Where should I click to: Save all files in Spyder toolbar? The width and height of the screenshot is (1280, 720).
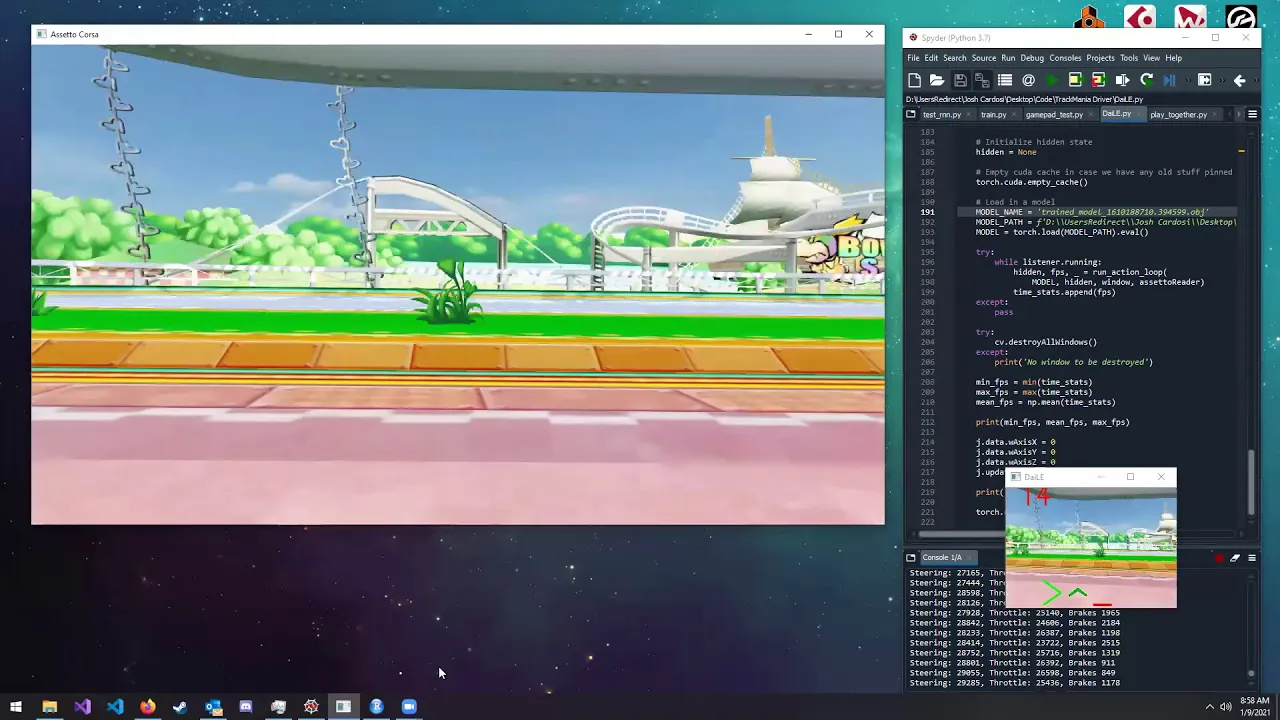point(982,80)
